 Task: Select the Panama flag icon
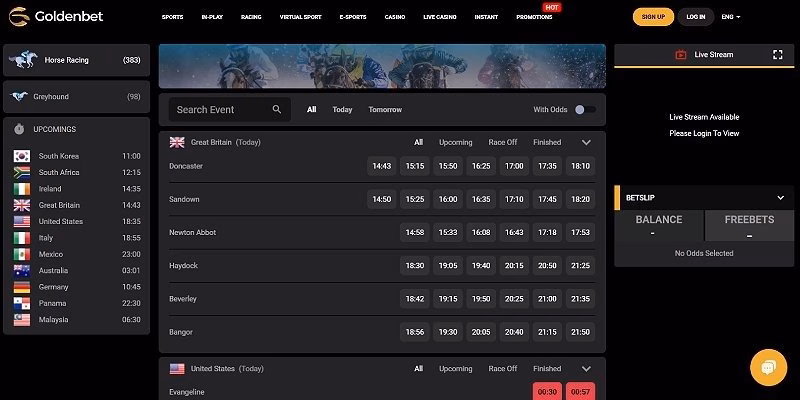pos(22,303)
